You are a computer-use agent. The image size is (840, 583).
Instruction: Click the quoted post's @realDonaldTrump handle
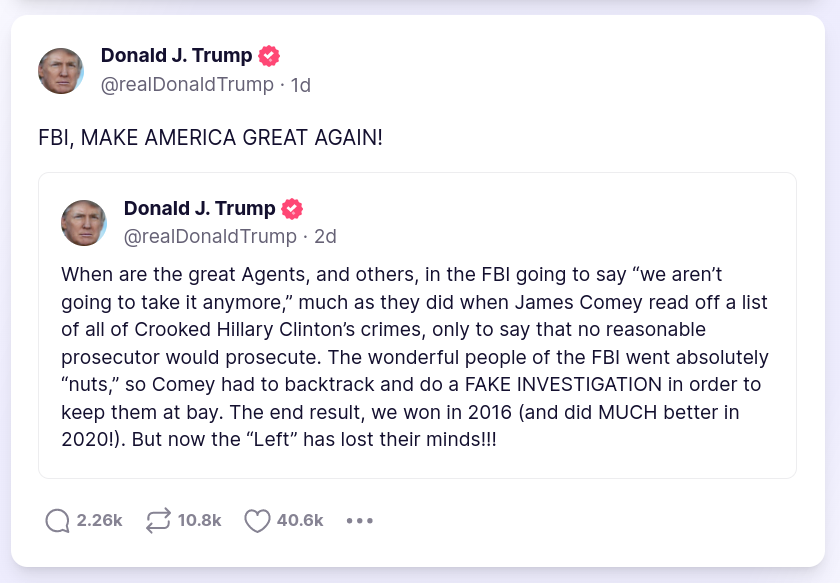(x=210, y=238)
